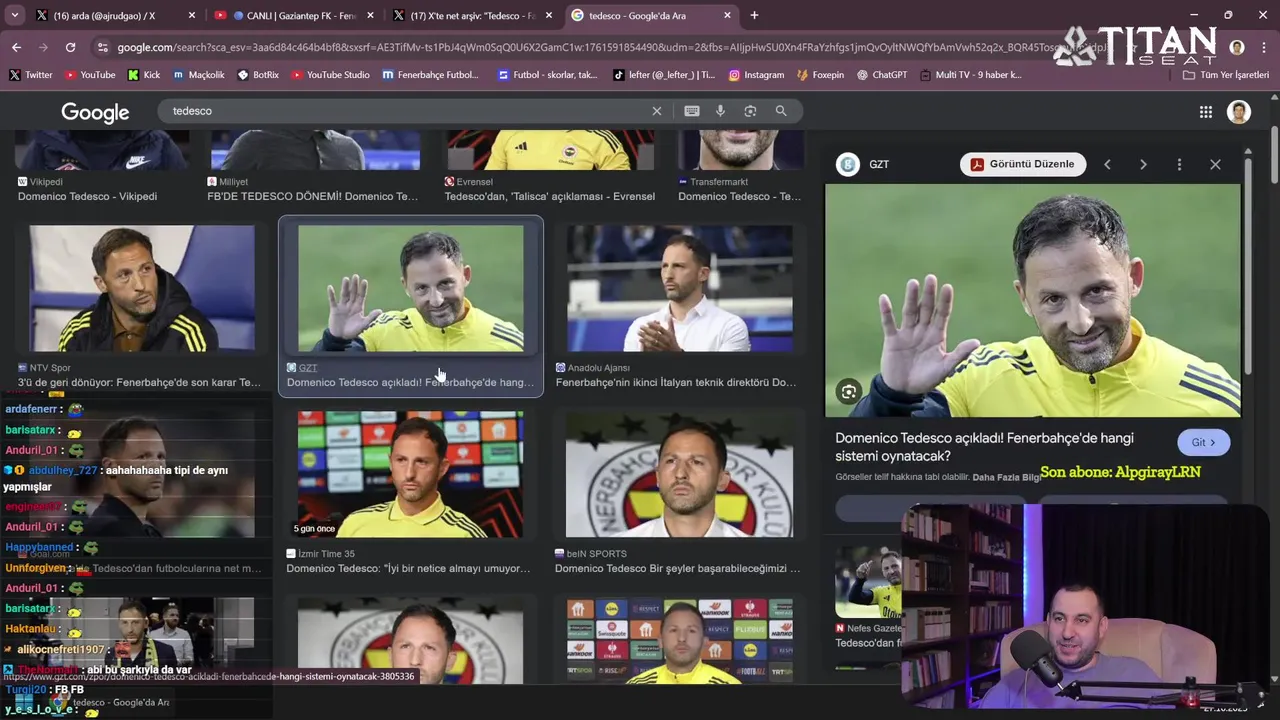This screenshot has height=720, width=1280.
Task: Show the previous image in the preview panel
Action: 1107,164
